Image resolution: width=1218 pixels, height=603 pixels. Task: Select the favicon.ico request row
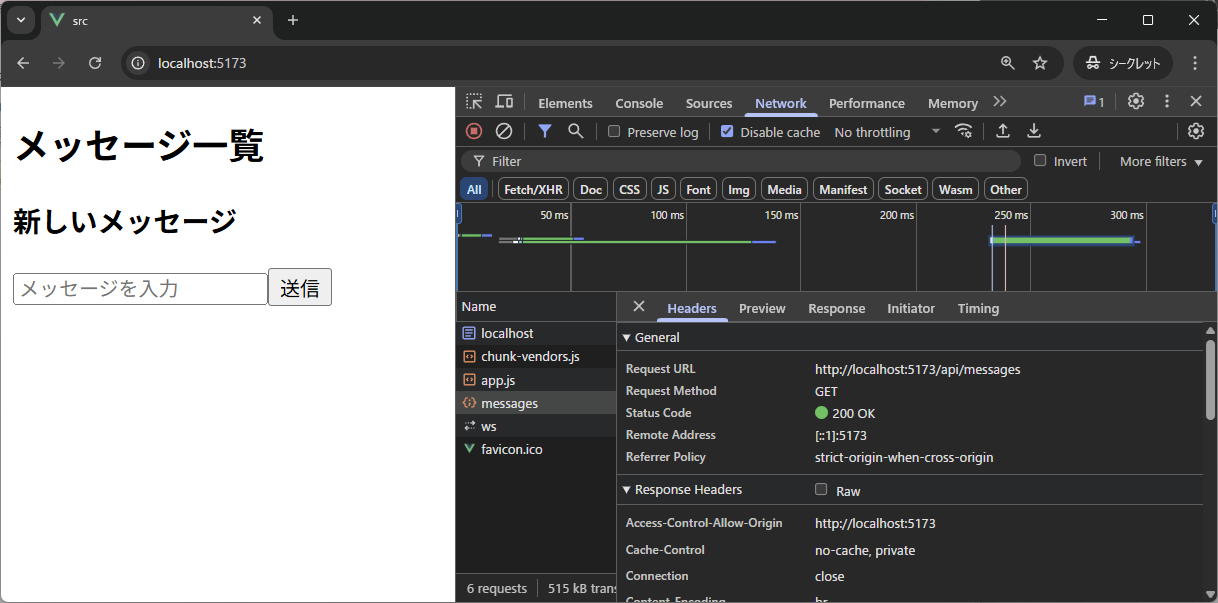[536, 449]
